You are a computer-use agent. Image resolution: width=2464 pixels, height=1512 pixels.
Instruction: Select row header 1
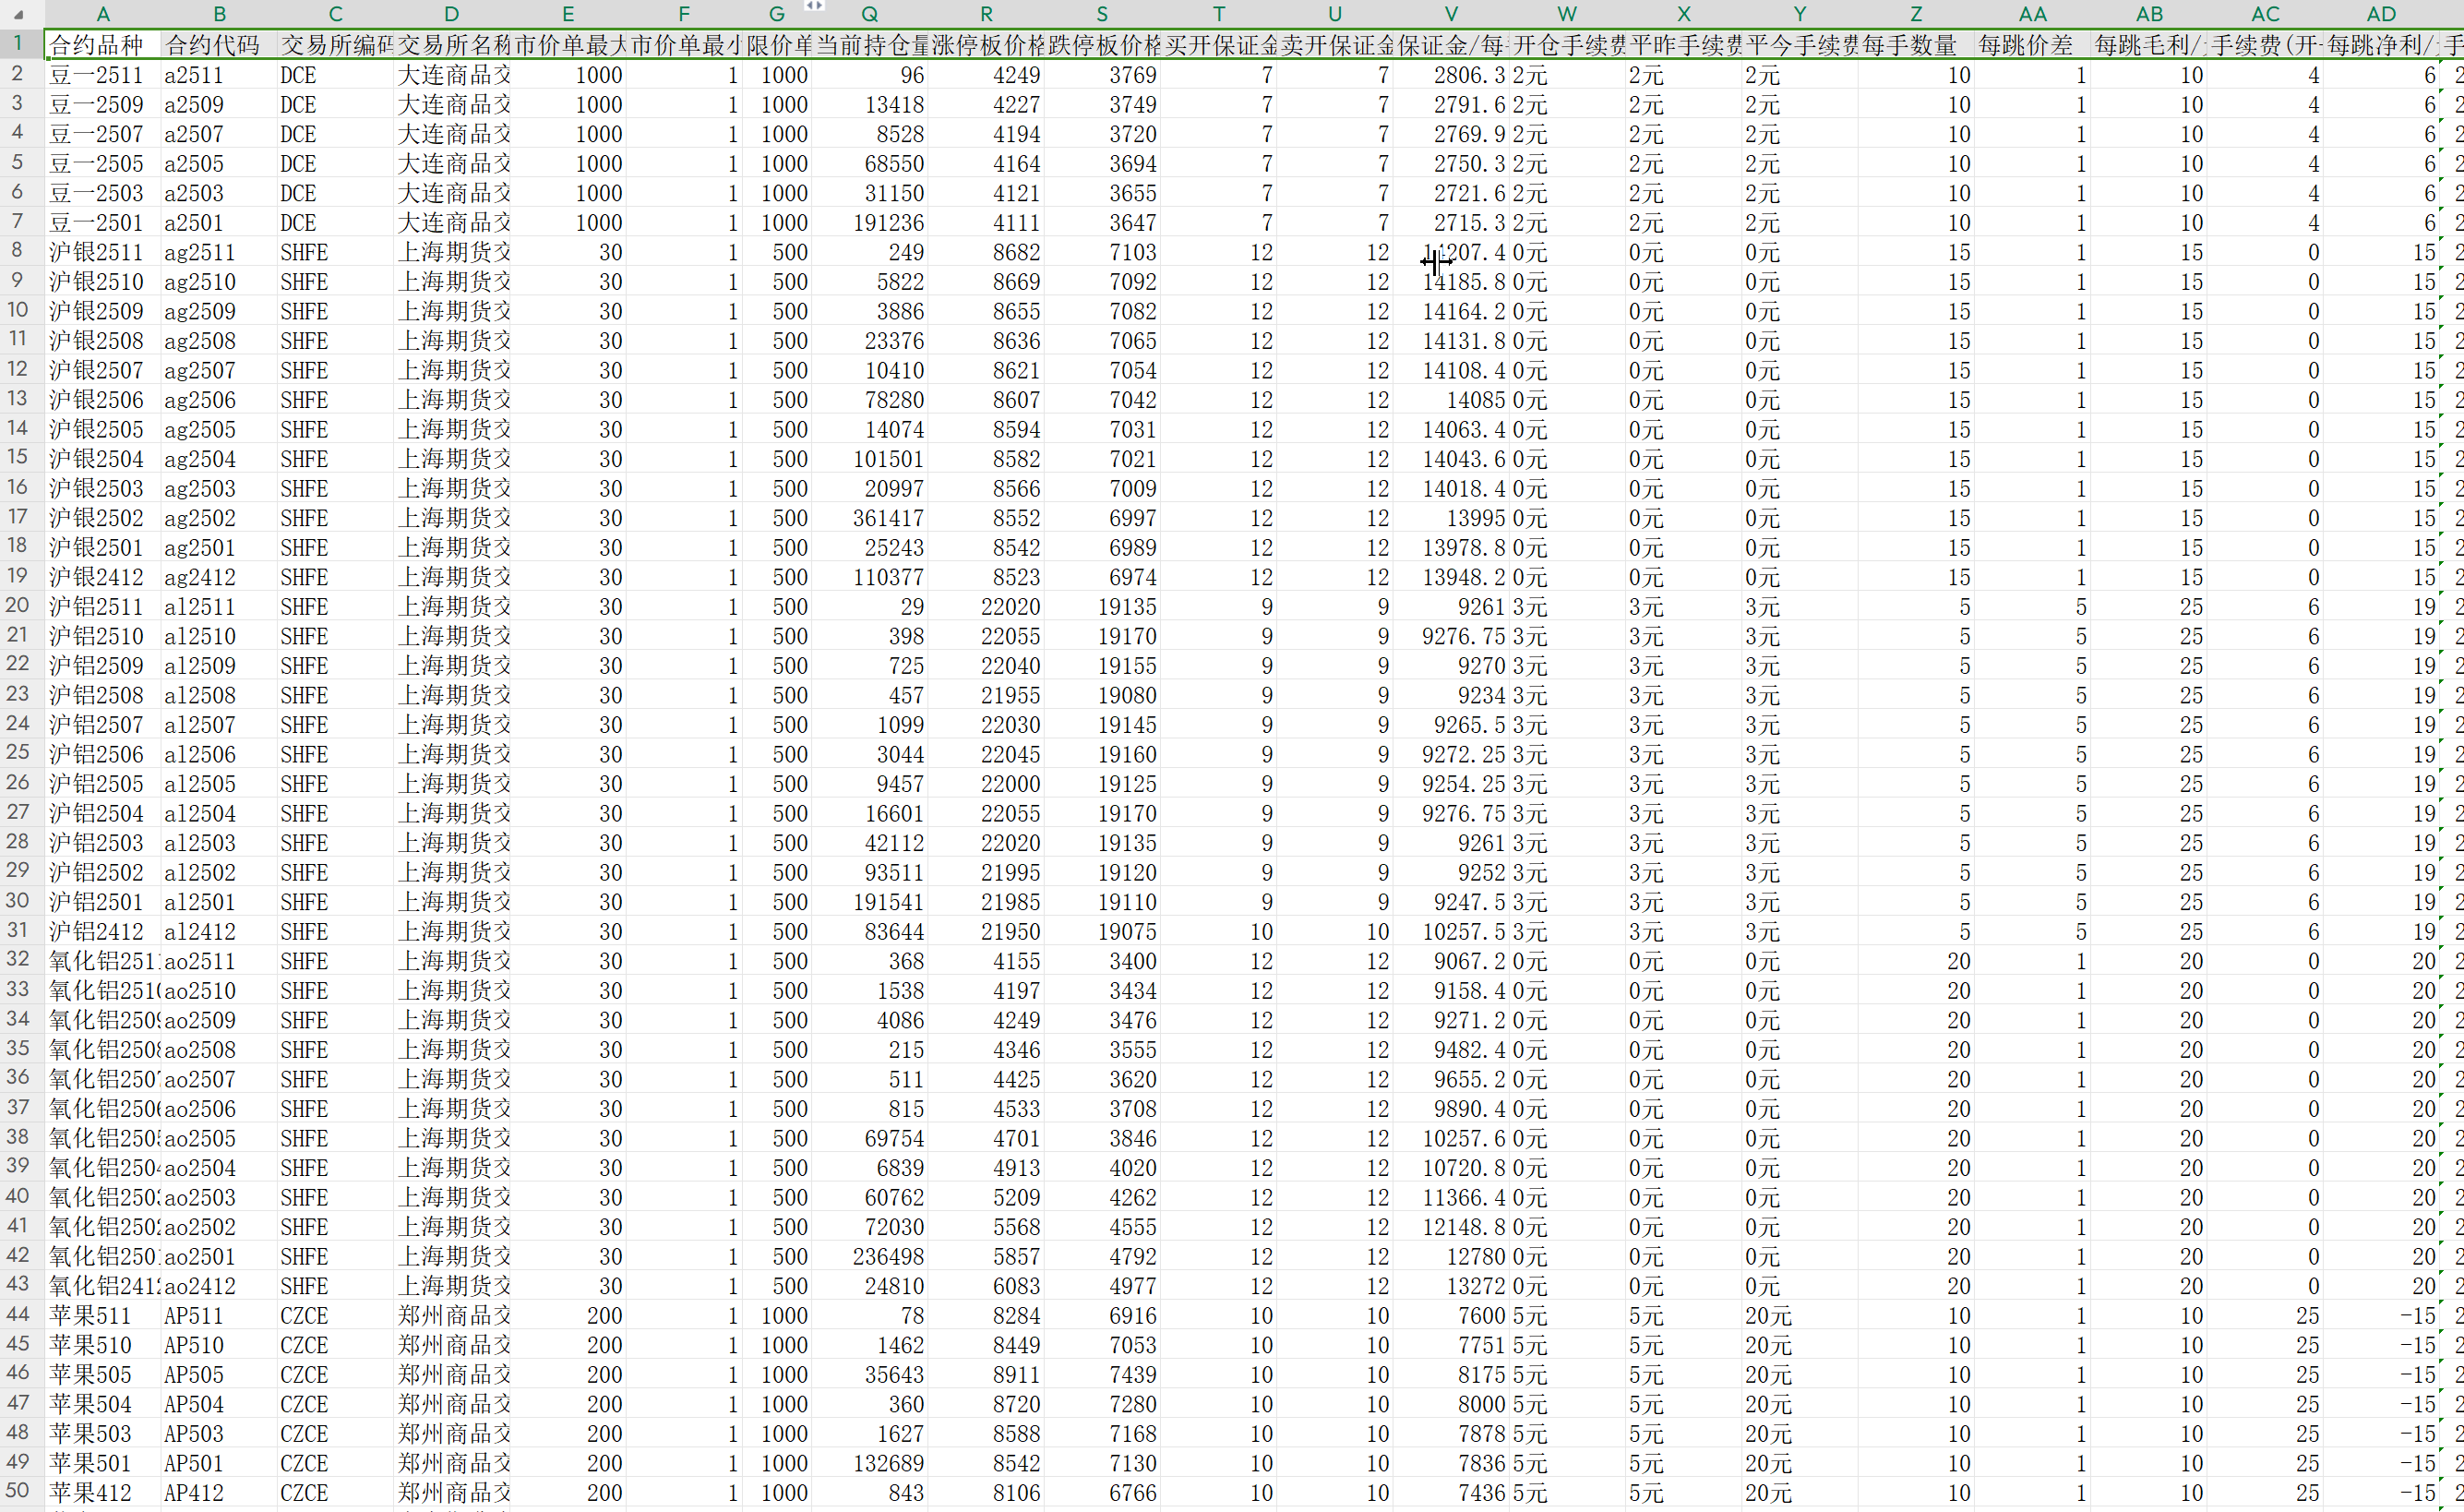click(18, 44)
